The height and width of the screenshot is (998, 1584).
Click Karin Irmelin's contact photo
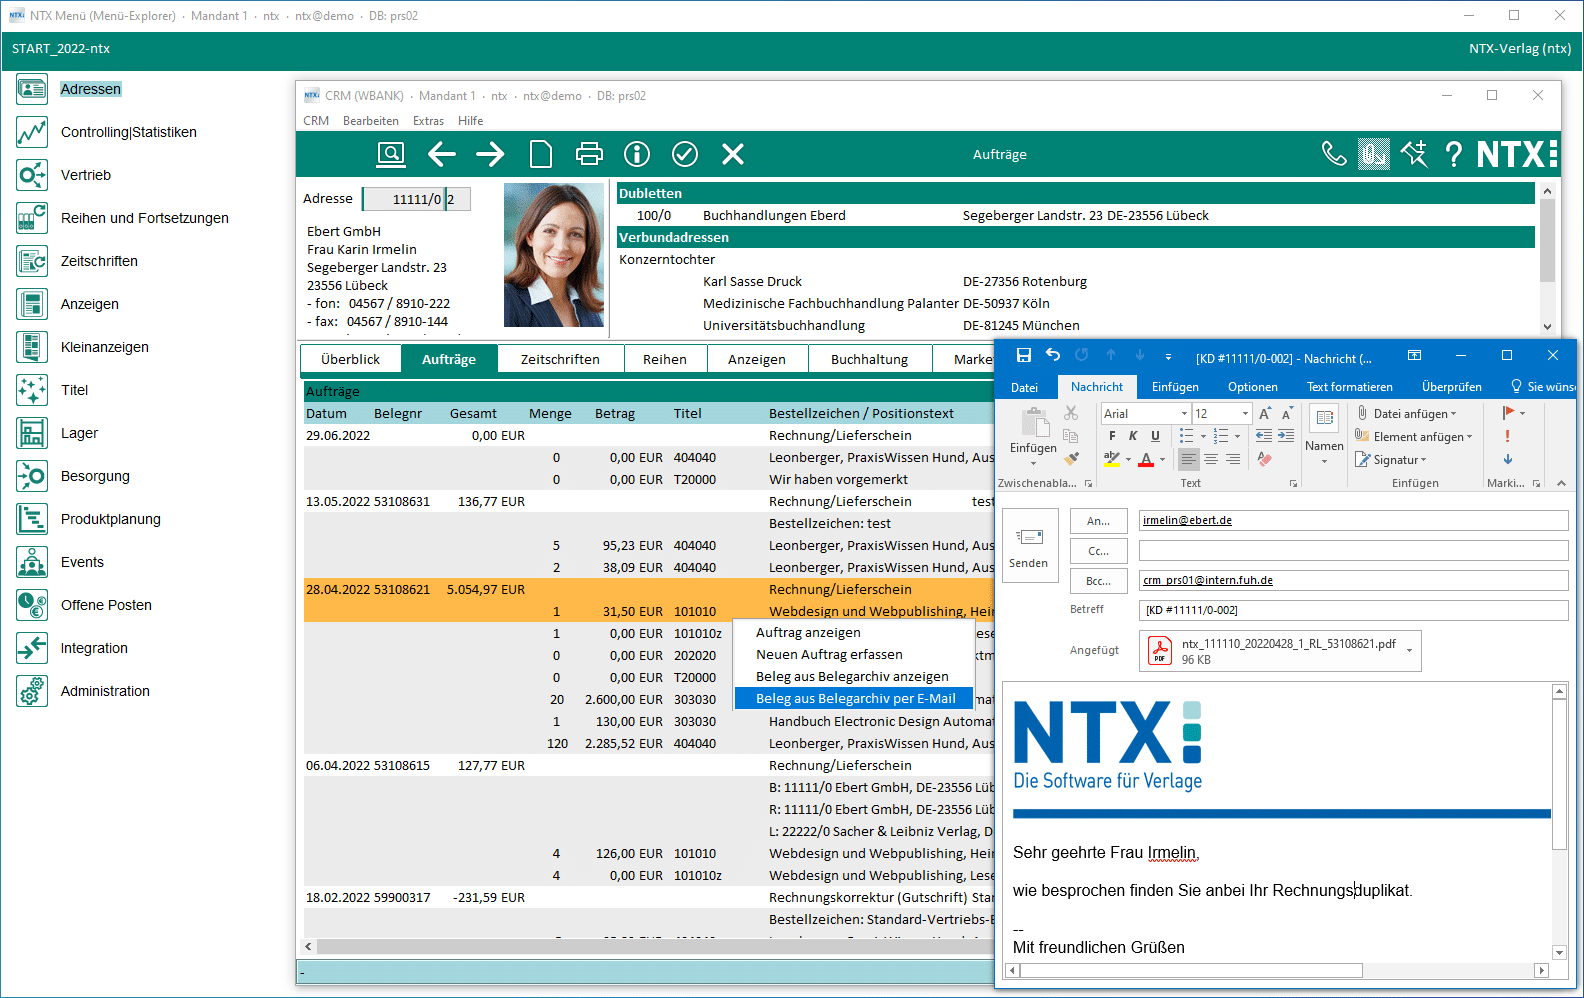pyautogui.click(x=554, y=255)
